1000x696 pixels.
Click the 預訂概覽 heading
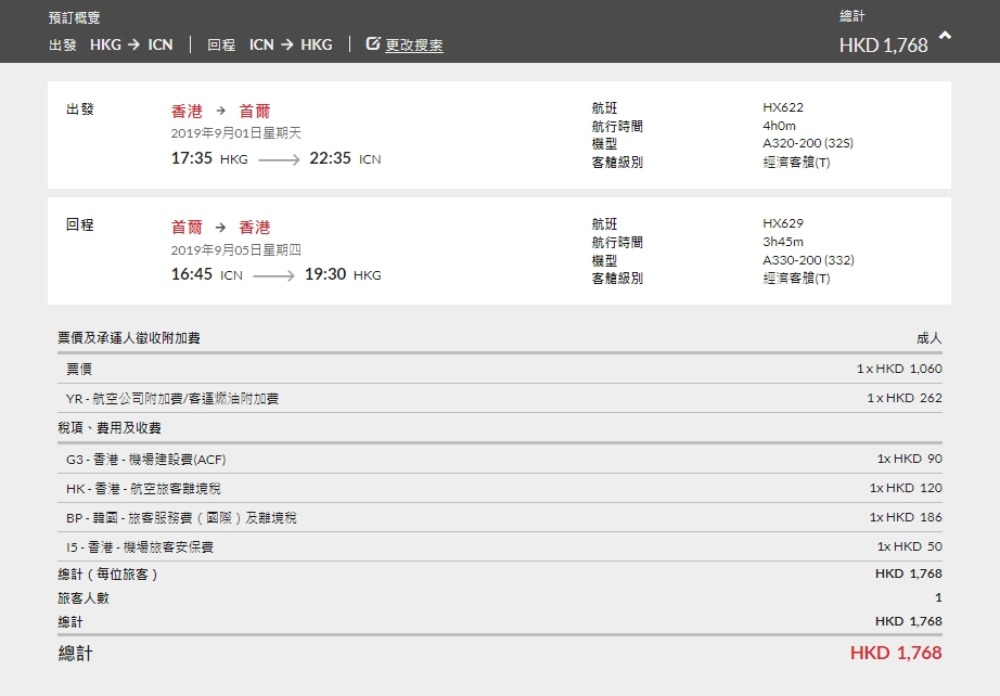[74, 18]
